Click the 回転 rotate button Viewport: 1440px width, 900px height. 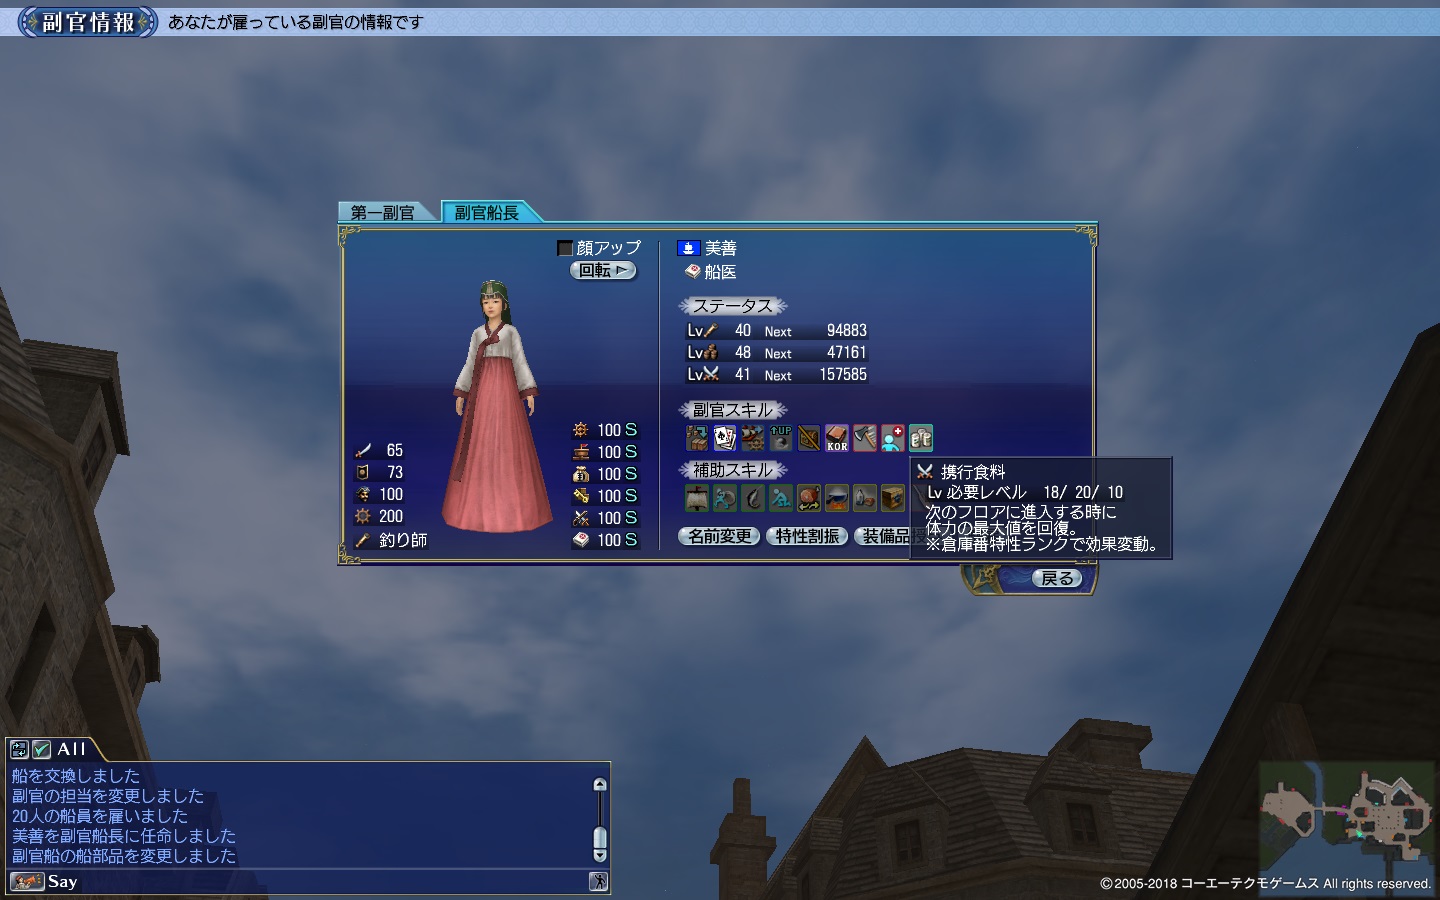(603, 270)
